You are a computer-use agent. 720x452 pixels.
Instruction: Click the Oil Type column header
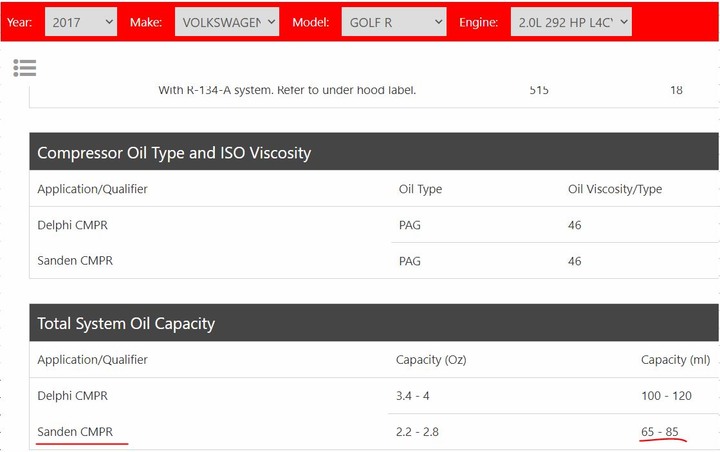point(420,189)
